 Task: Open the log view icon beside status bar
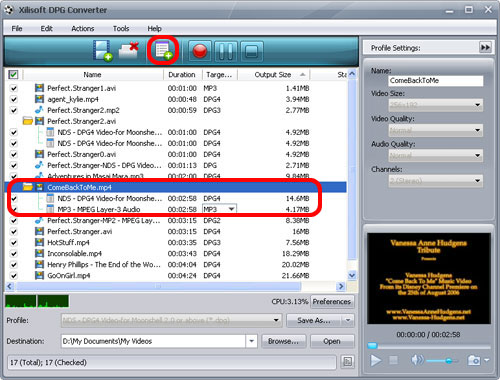[x=347, y=362]
